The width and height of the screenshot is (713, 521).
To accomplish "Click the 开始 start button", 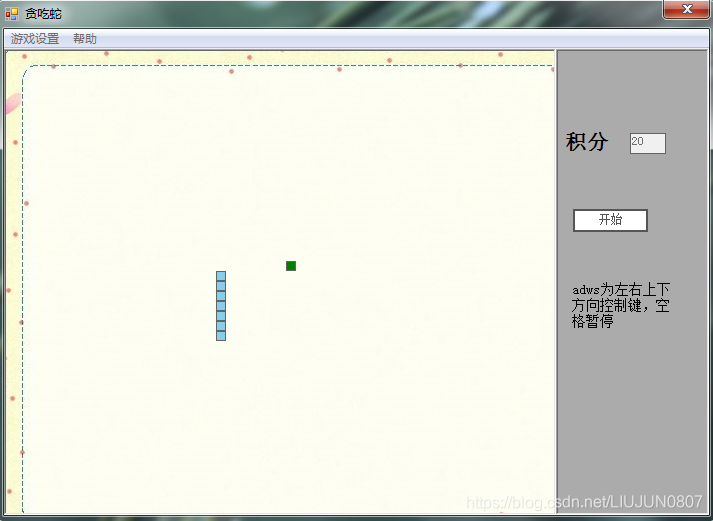I will tap(610, 220).
